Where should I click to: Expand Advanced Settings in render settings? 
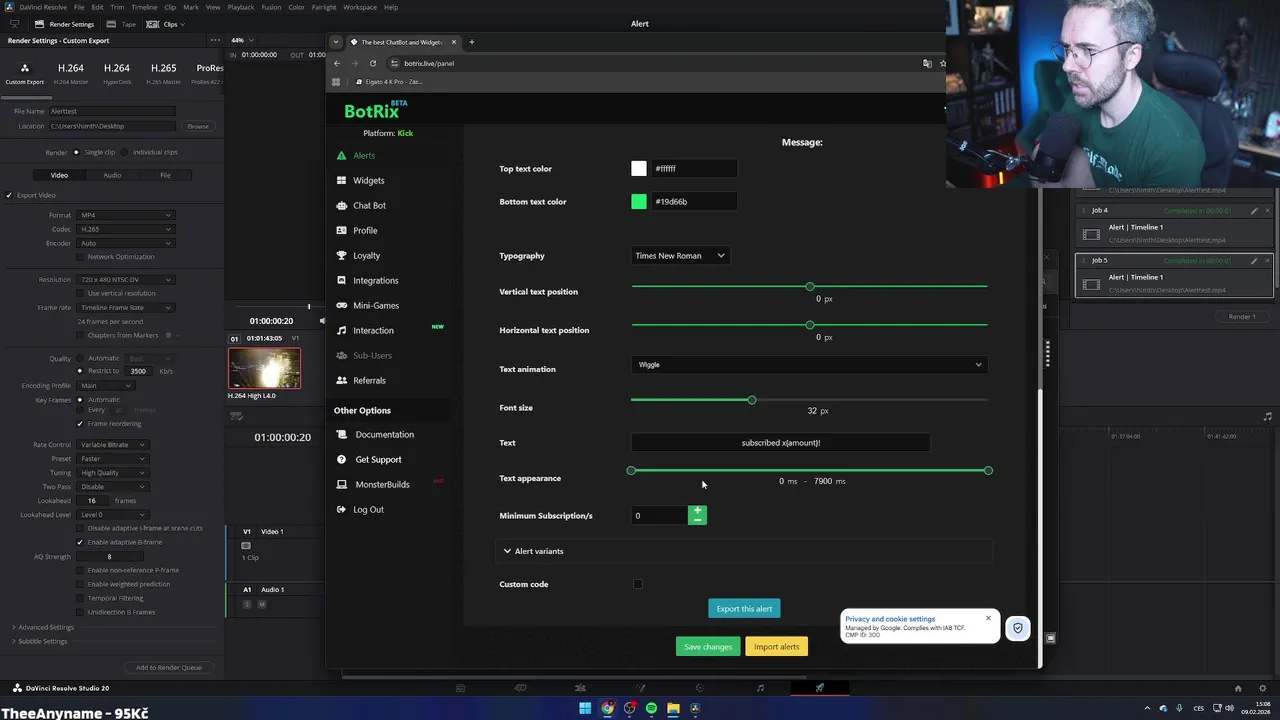point(43,627)
